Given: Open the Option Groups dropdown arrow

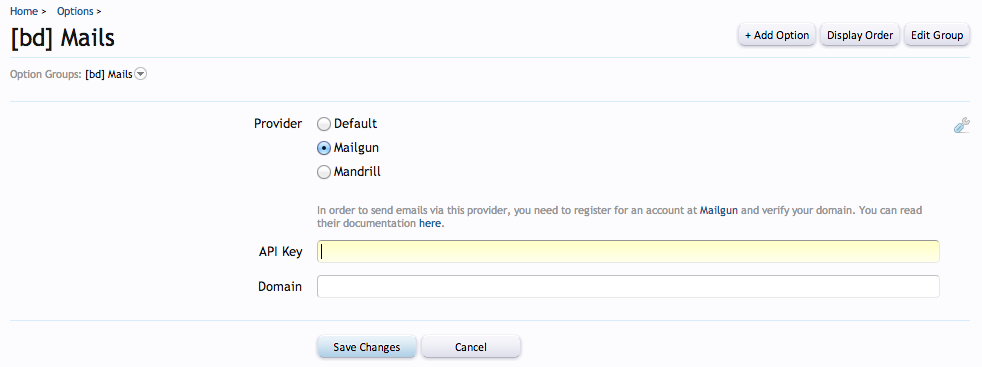Looking at the screenshot, I should [x=141, y=74].
